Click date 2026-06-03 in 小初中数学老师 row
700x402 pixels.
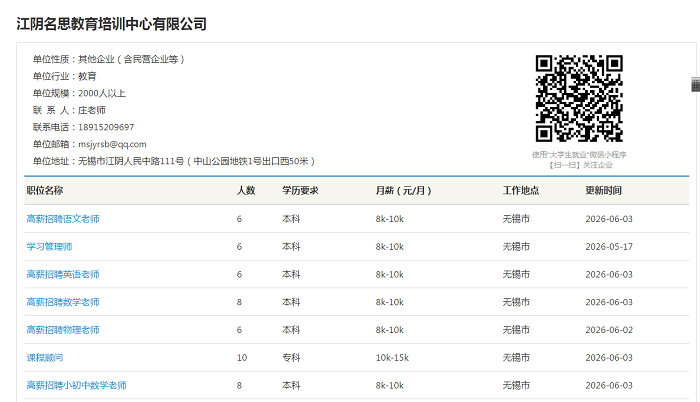pos(609,385)
